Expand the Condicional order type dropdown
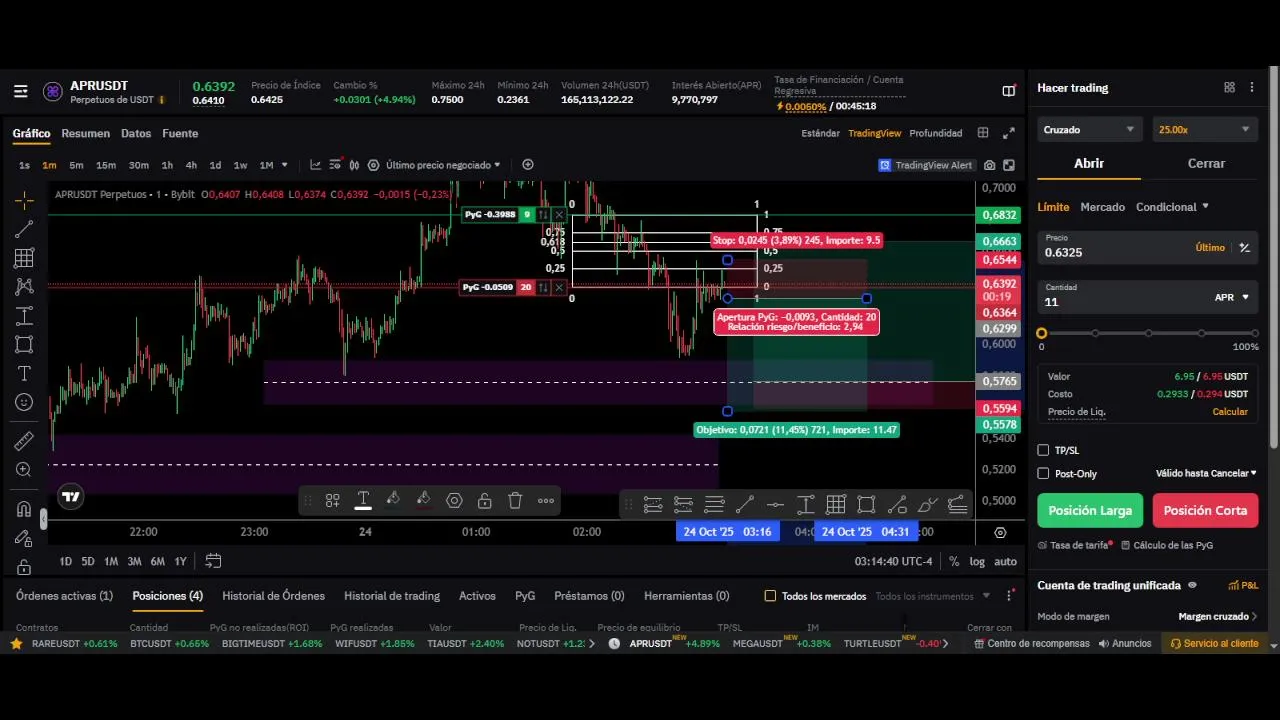 (x=1172, y=207)
